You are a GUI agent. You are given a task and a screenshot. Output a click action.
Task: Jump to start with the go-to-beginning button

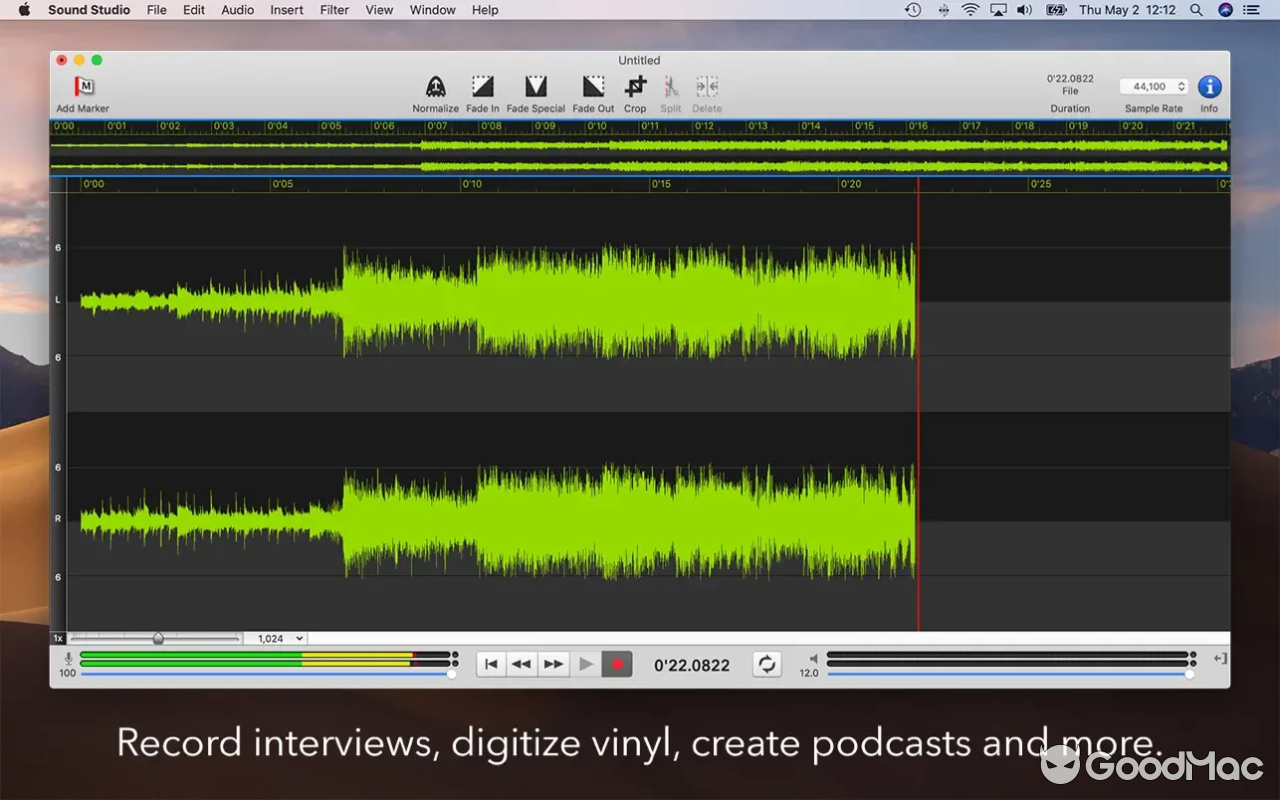click(491, 663)
